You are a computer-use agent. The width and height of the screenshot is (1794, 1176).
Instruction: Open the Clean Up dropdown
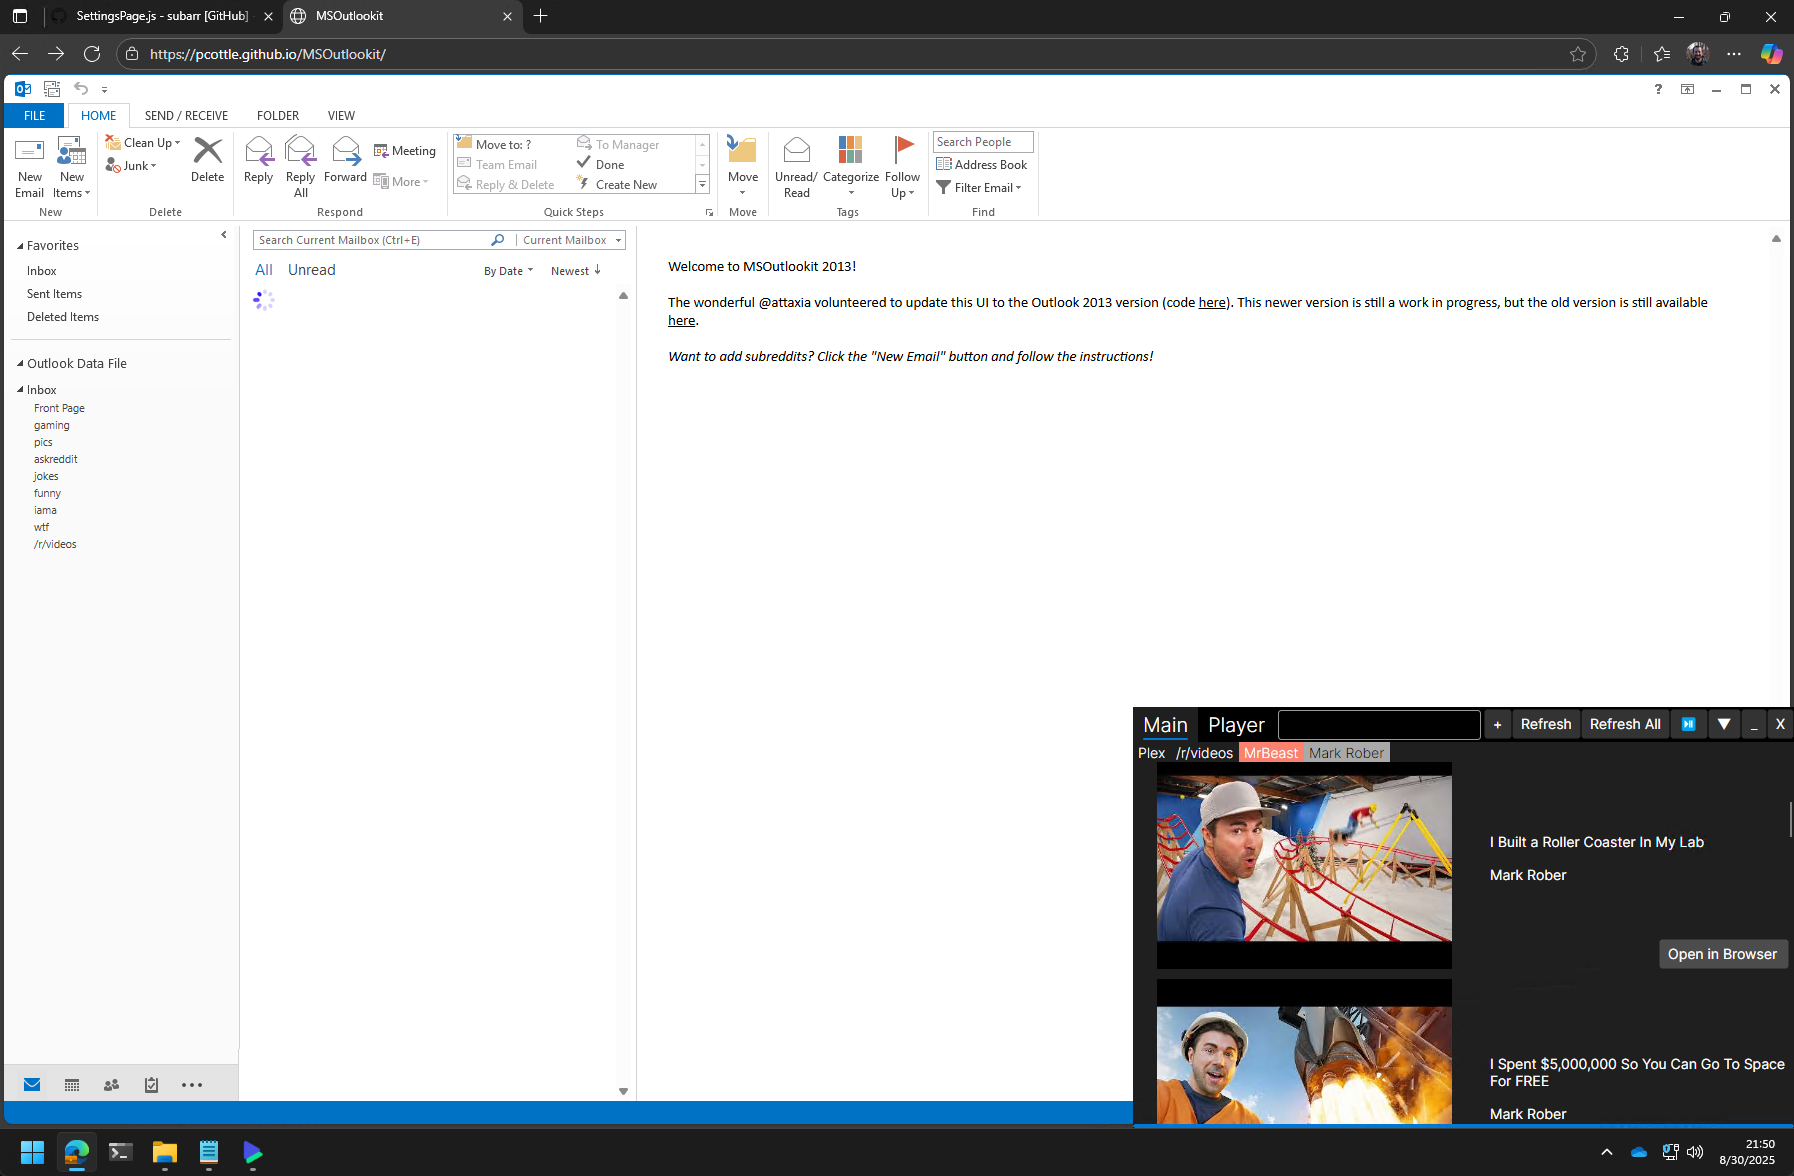[143, 143]
